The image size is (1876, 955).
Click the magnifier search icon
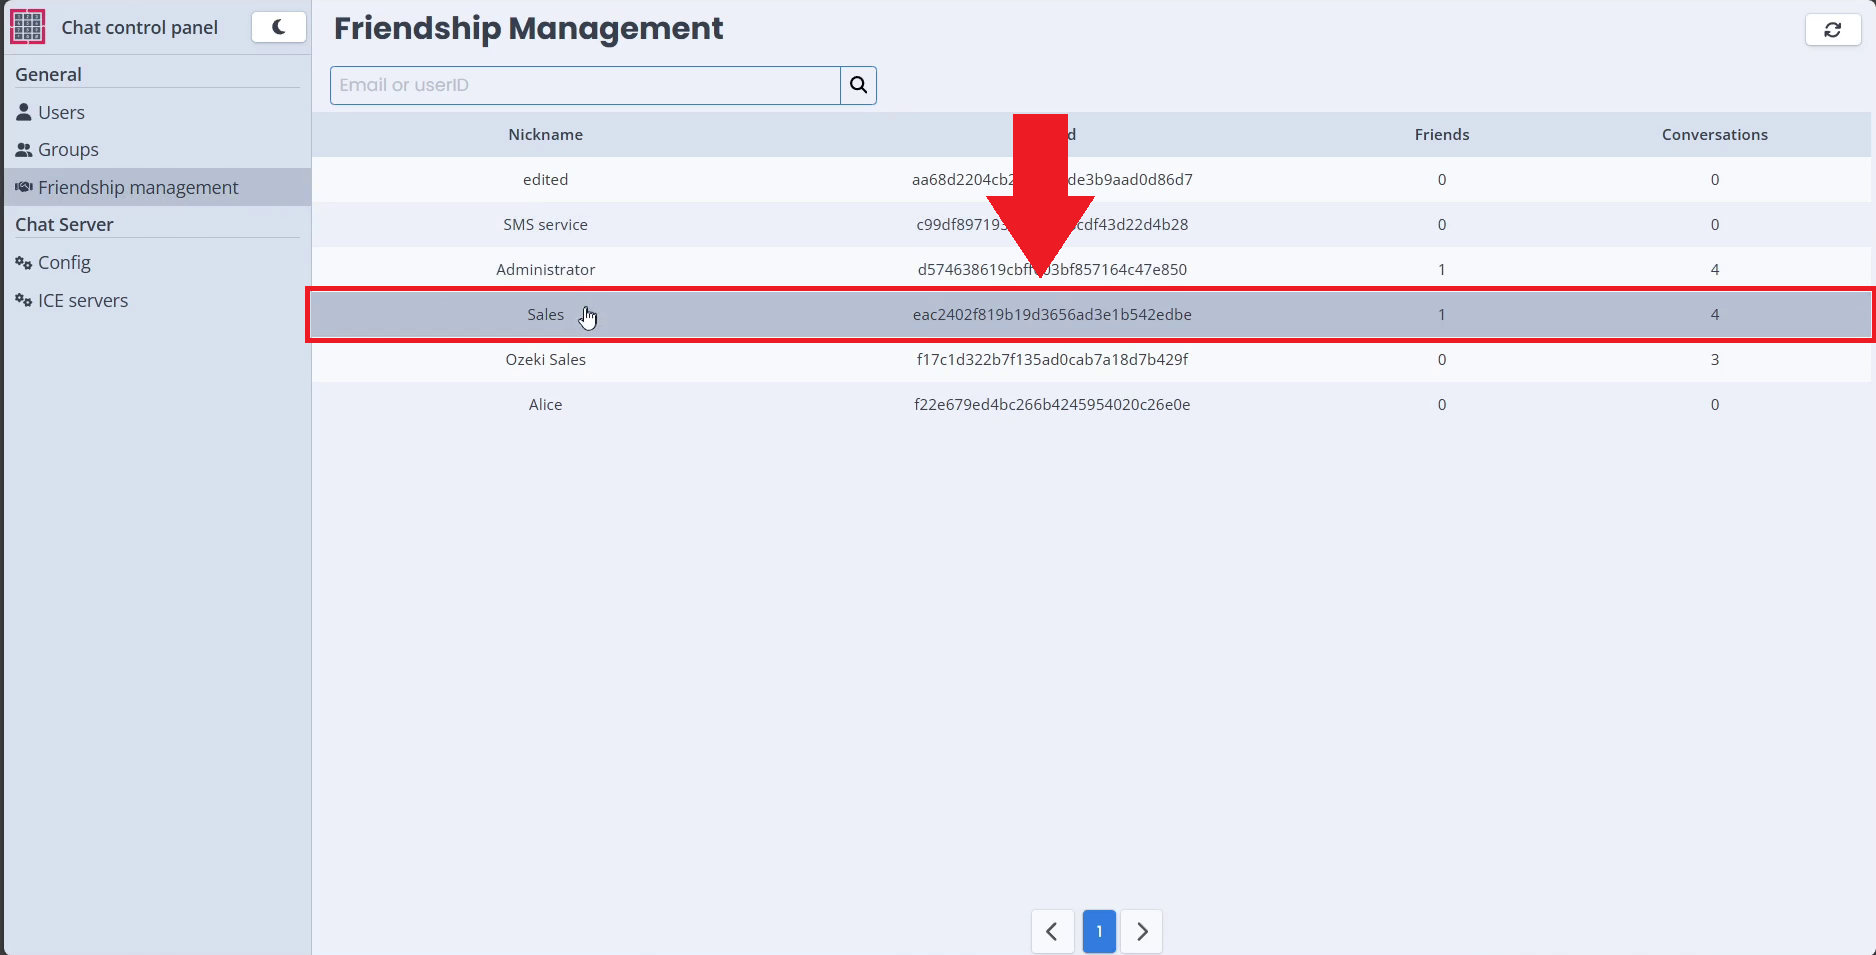point(858,85)
